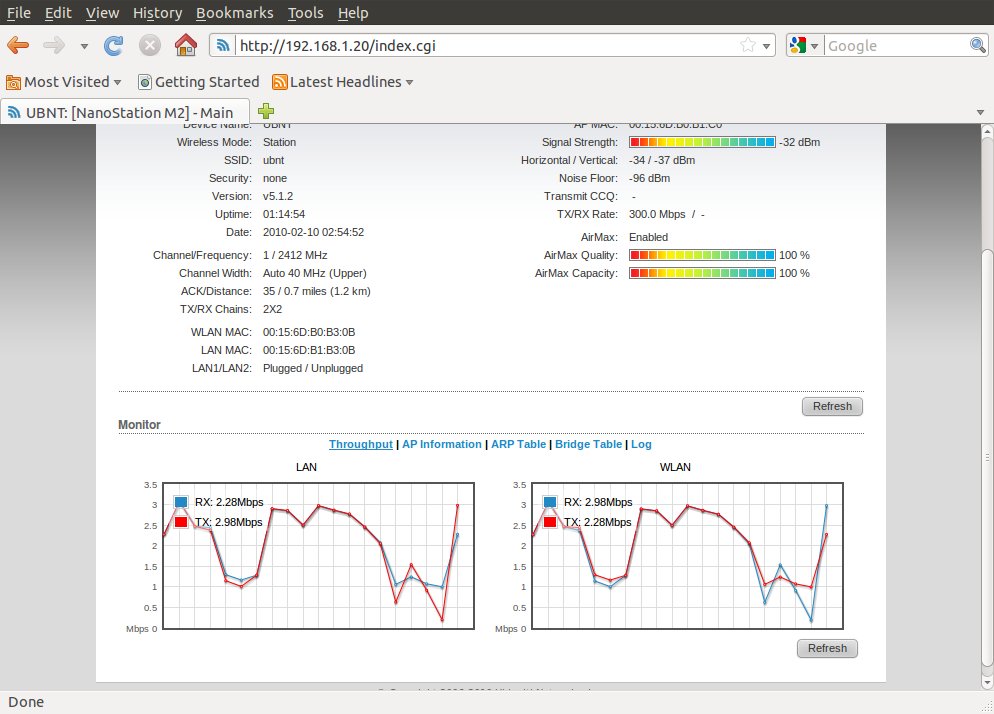Screen dimensions: 994x714
Task: Bookmark page with the star icon
Action: [747, 45]
